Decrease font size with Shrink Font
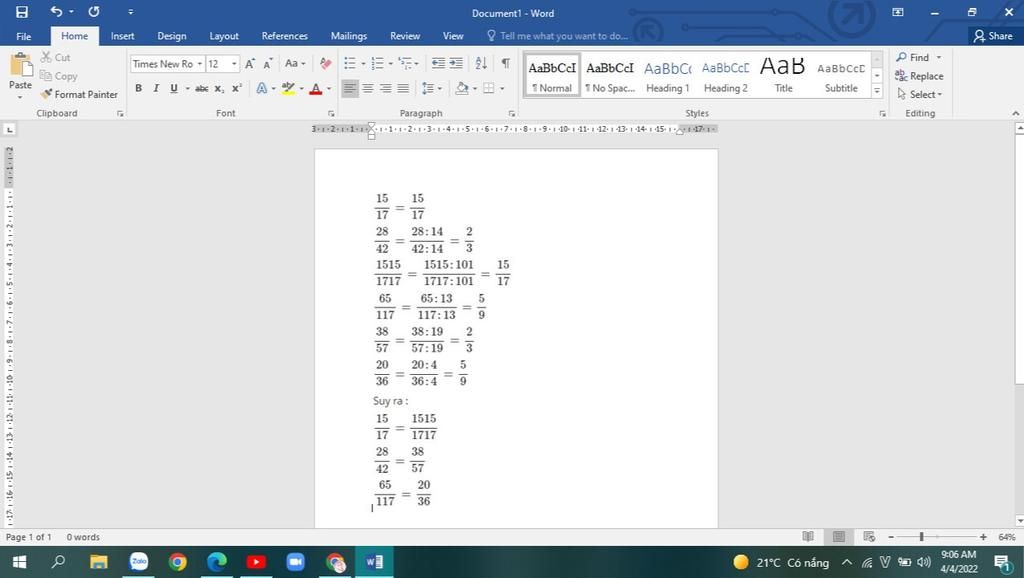This screenshot has width=1024, height=578. pyautogui.click(x=268, y=63)
